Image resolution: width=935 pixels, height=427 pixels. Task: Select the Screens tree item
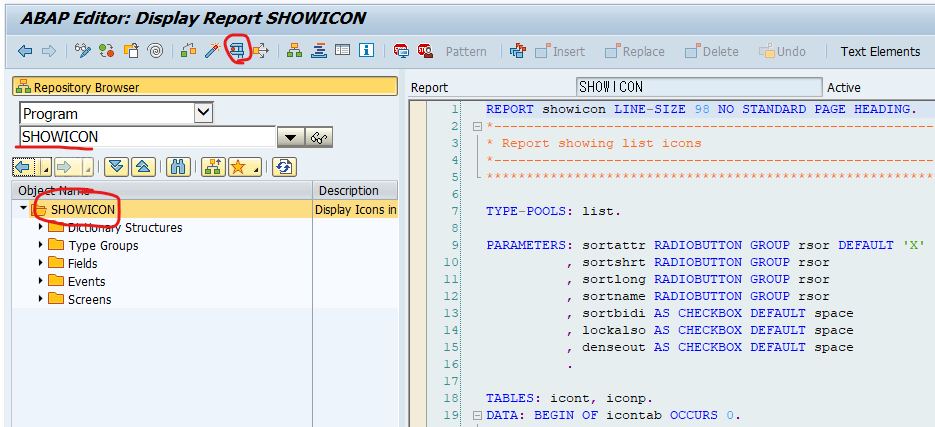point(89,299)
